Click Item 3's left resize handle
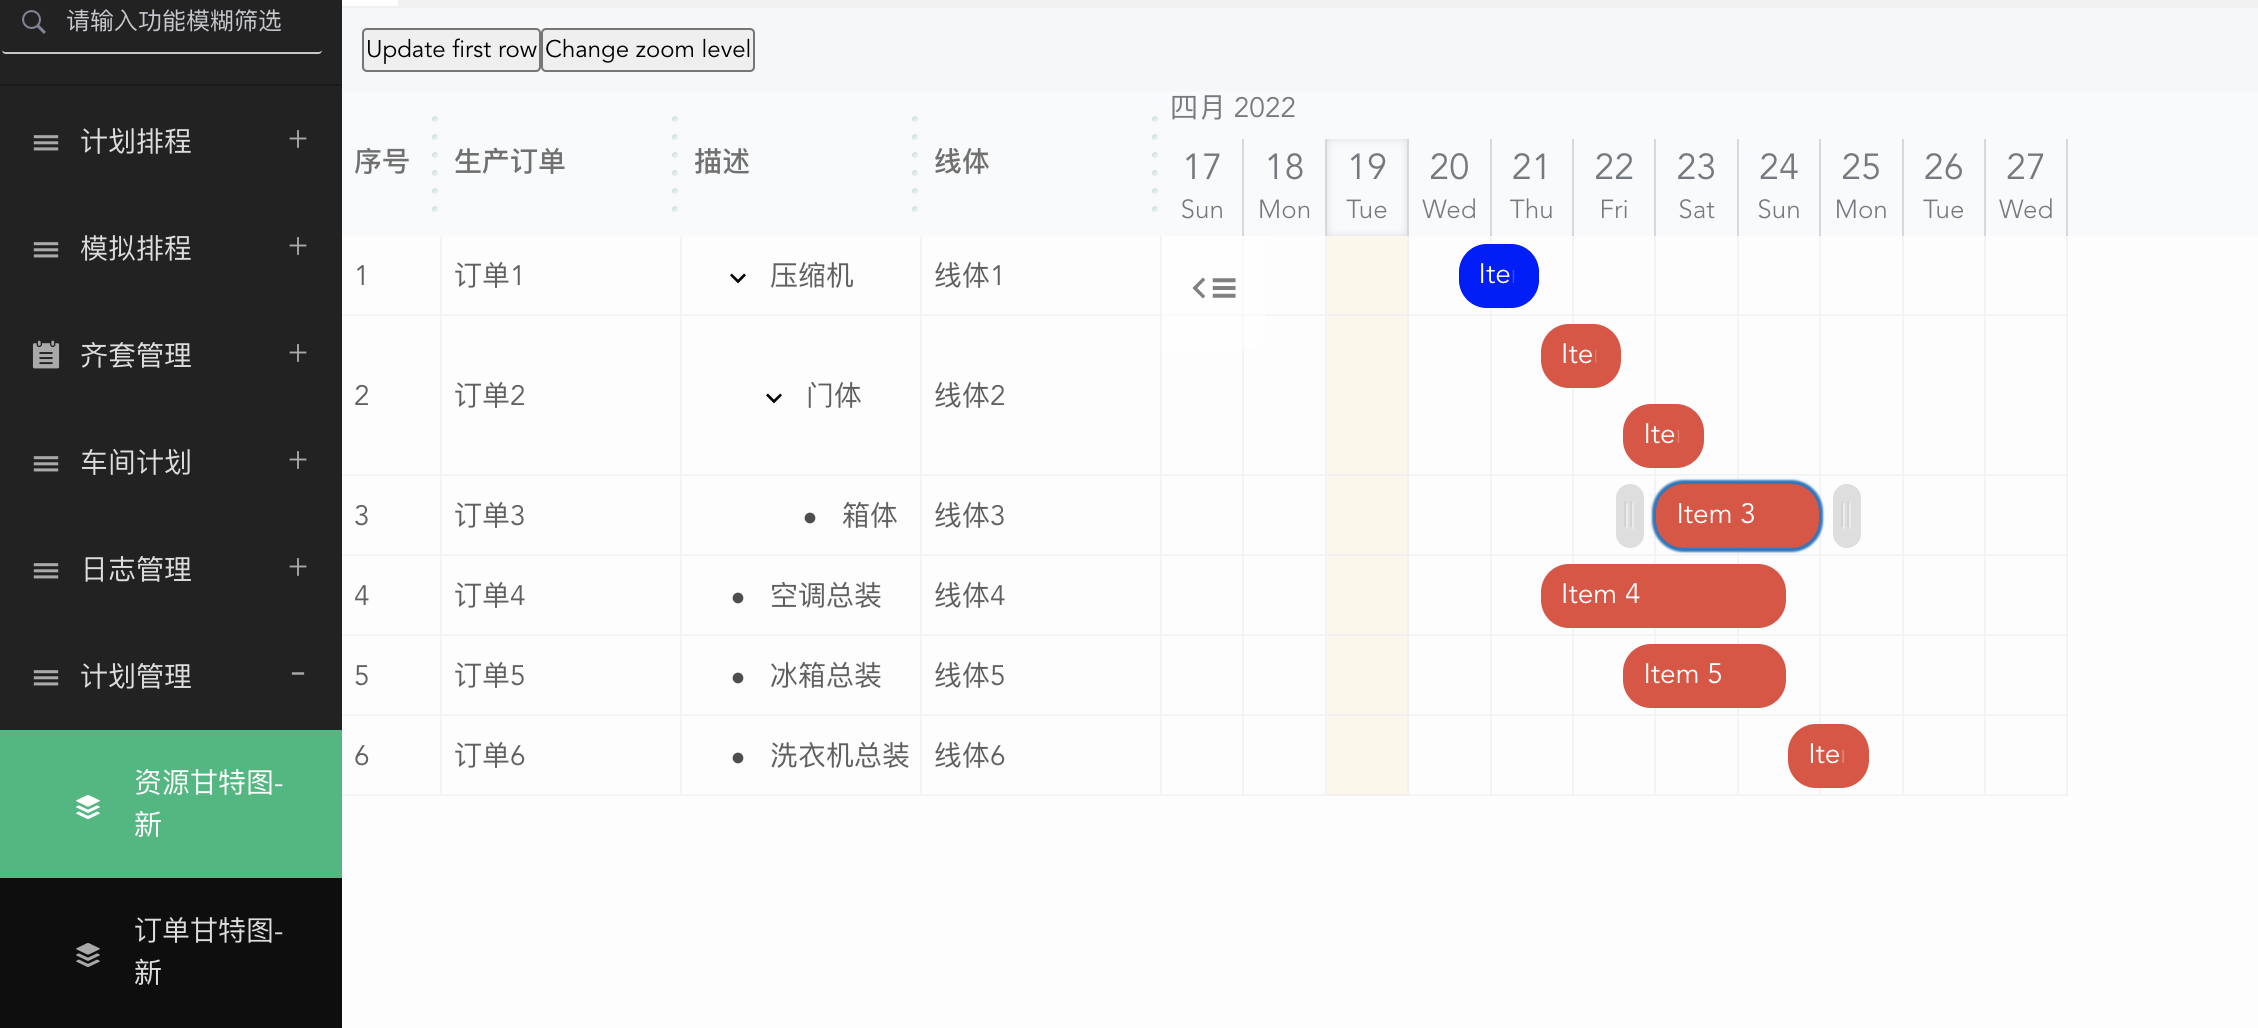This screenshot has width=2258, height=1028. click(1629, 515)
